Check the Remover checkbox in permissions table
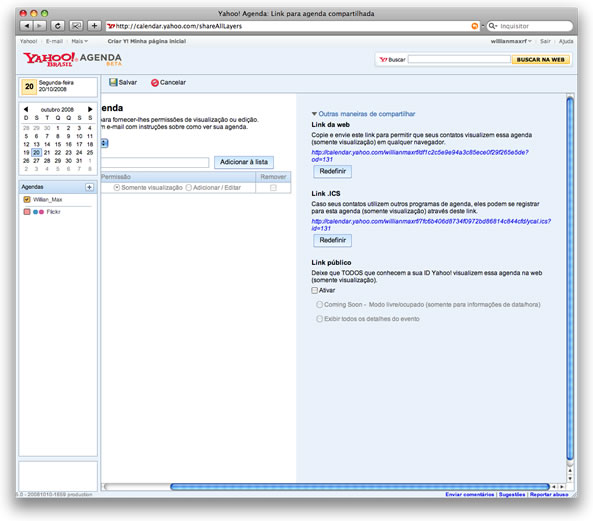The width and height of the screenshot is (593, 521). (273, 188)
